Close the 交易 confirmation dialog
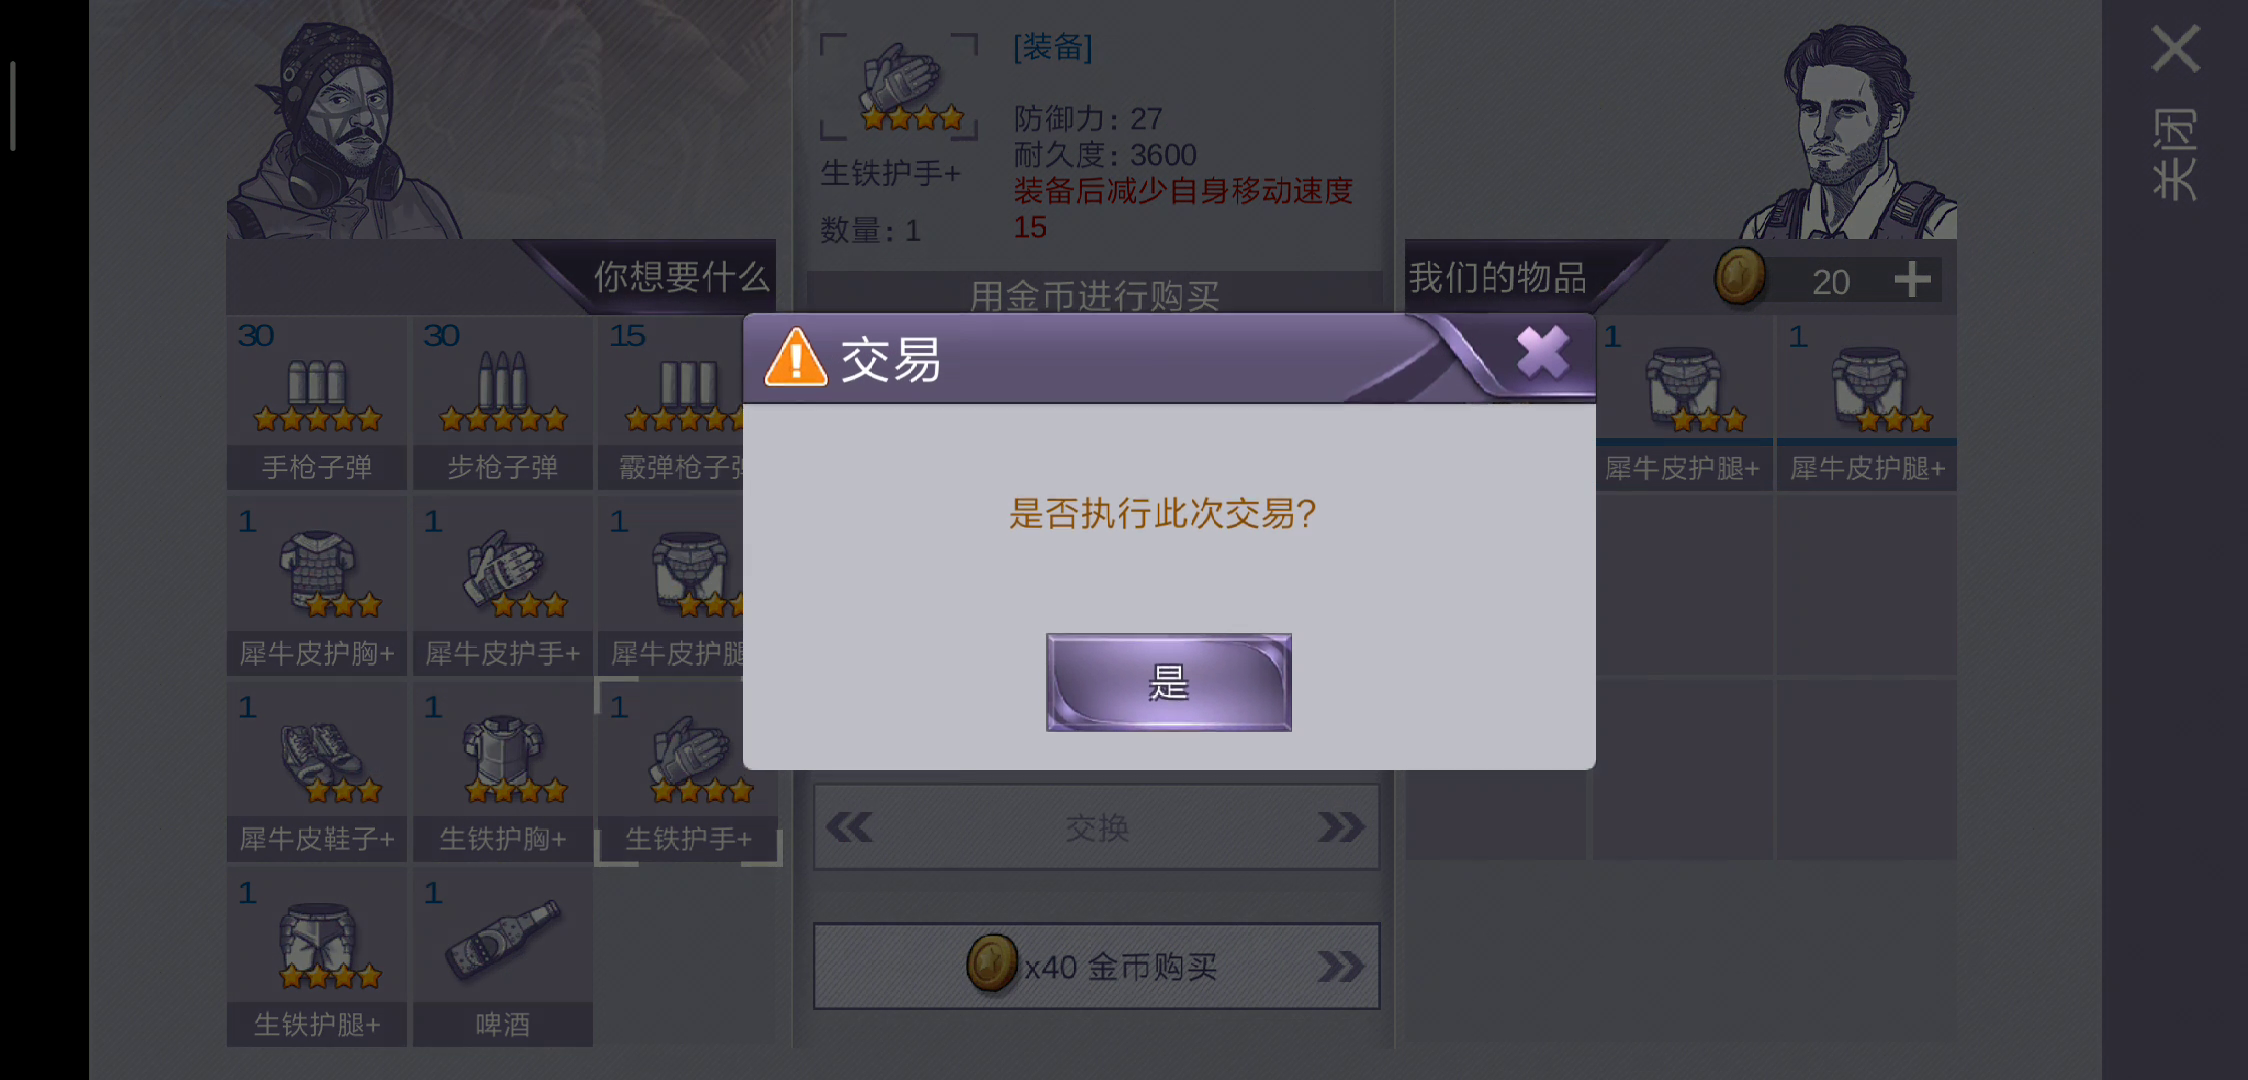This screenshot has height=1080, width=2248. point(1542,352)
